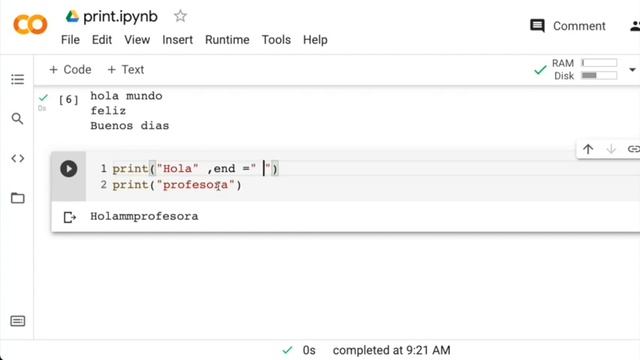Rename the notebook title print.ipynb
The width and height of the screenshot is (640, 360).
120,17
